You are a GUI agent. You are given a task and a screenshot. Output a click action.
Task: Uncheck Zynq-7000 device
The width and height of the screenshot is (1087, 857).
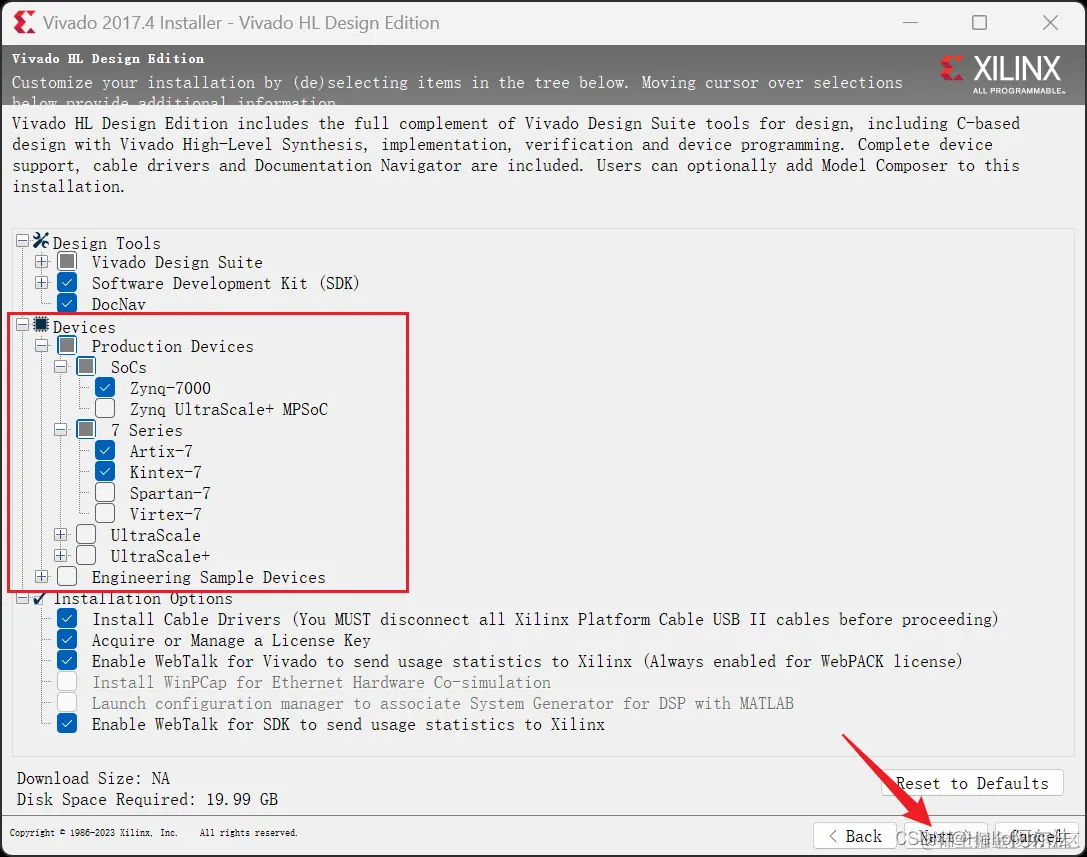(x=105, y=387)
